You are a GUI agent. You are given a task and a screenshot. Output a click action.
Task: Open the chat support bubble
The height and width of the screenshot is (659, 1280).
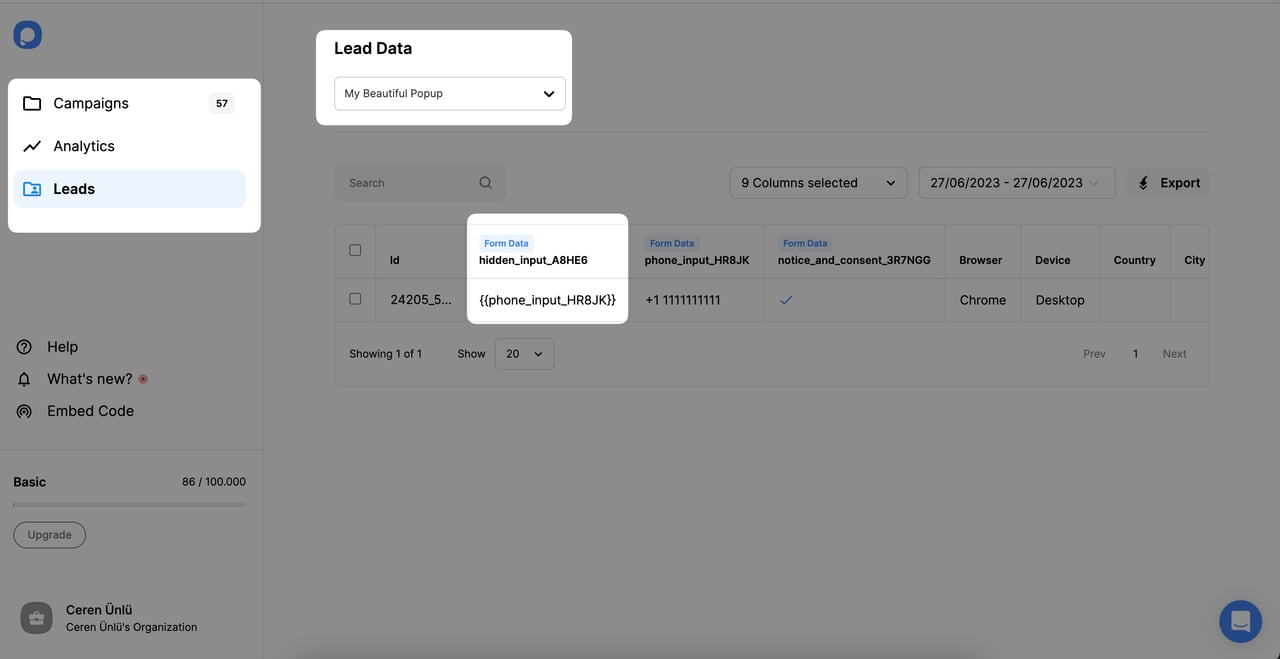[1240, 621]
